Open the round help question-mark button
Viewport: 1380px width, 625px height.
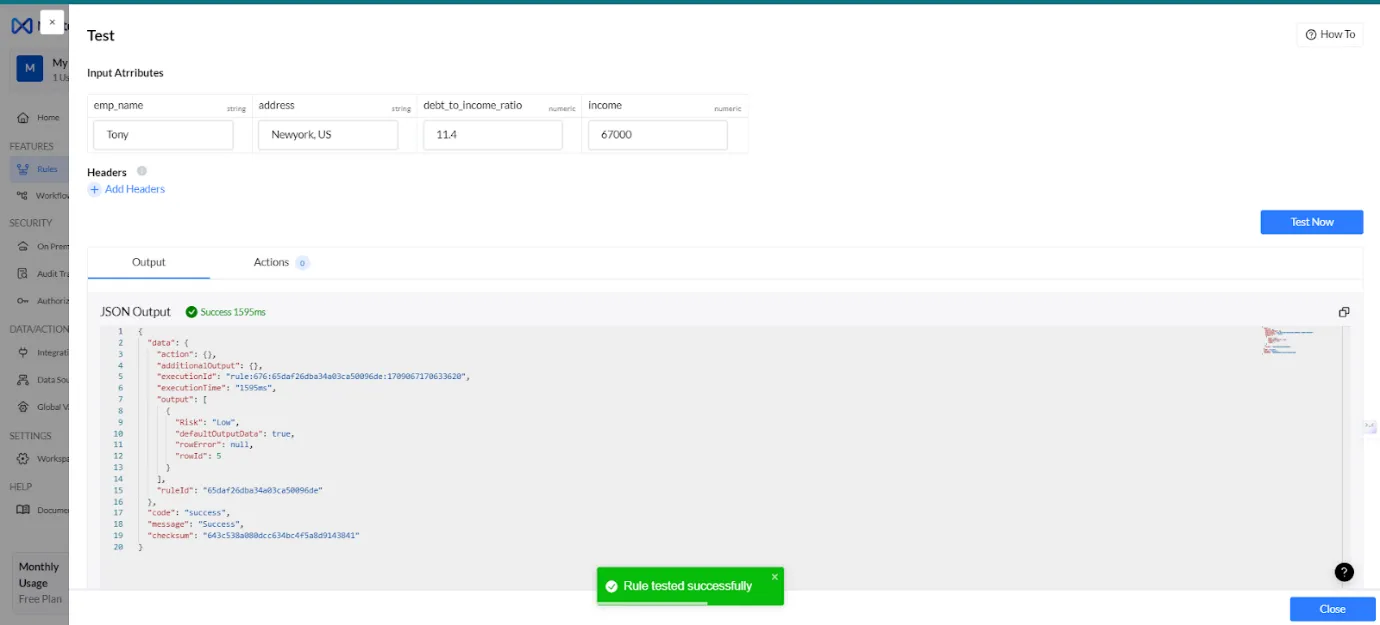1344,572
